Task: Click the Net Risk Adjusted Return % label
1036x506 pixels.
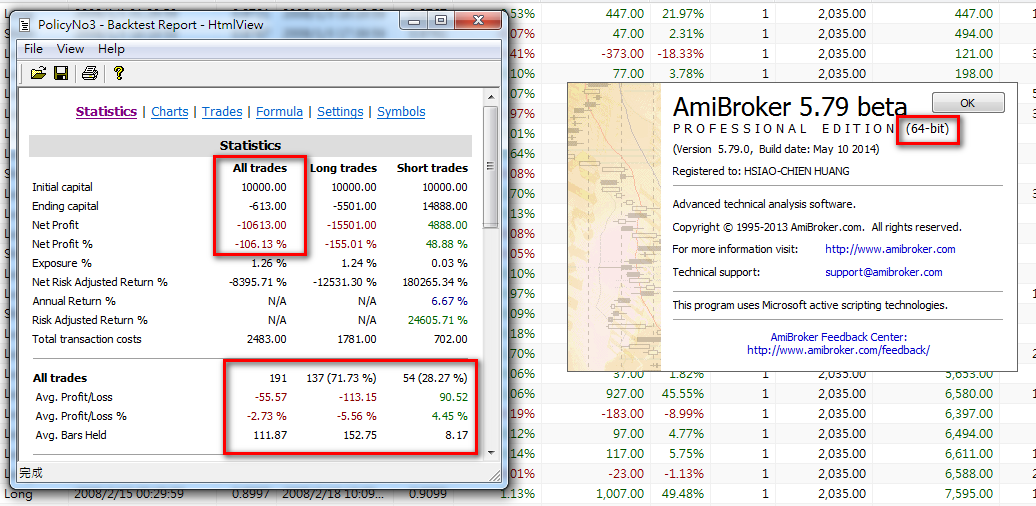Action: [100, 282]
